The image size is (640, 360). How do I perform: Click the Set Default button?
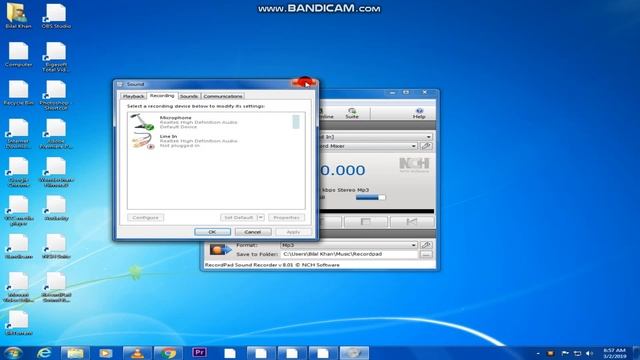coord(239,218)
